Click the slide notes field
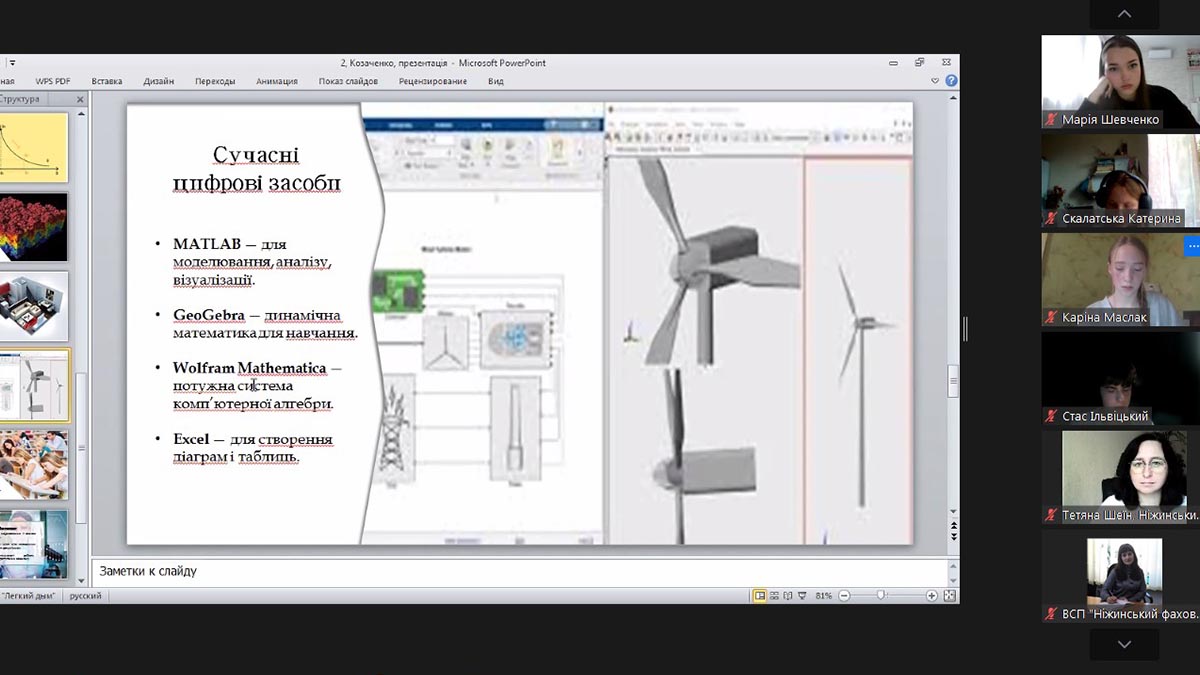Screen dimensions: 1200x675 pyautogui.click(x=520, y=571)
